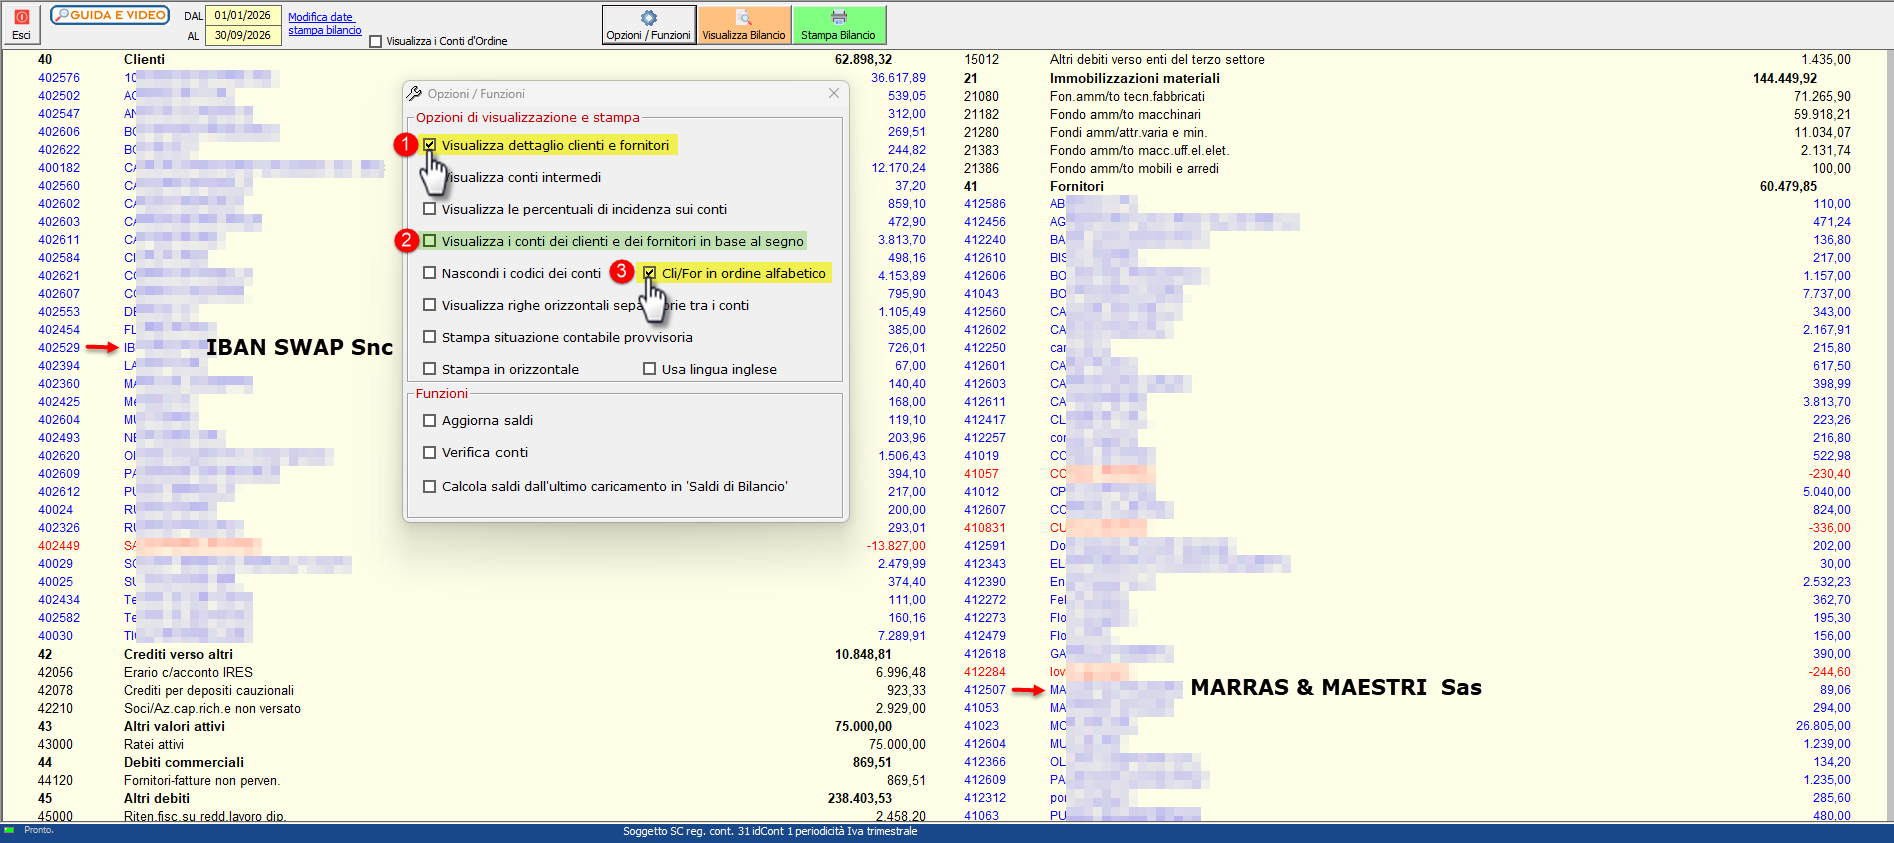Close the Opzioni / Funzioni dialog
1894x843 pixels.
coord(834,93)
